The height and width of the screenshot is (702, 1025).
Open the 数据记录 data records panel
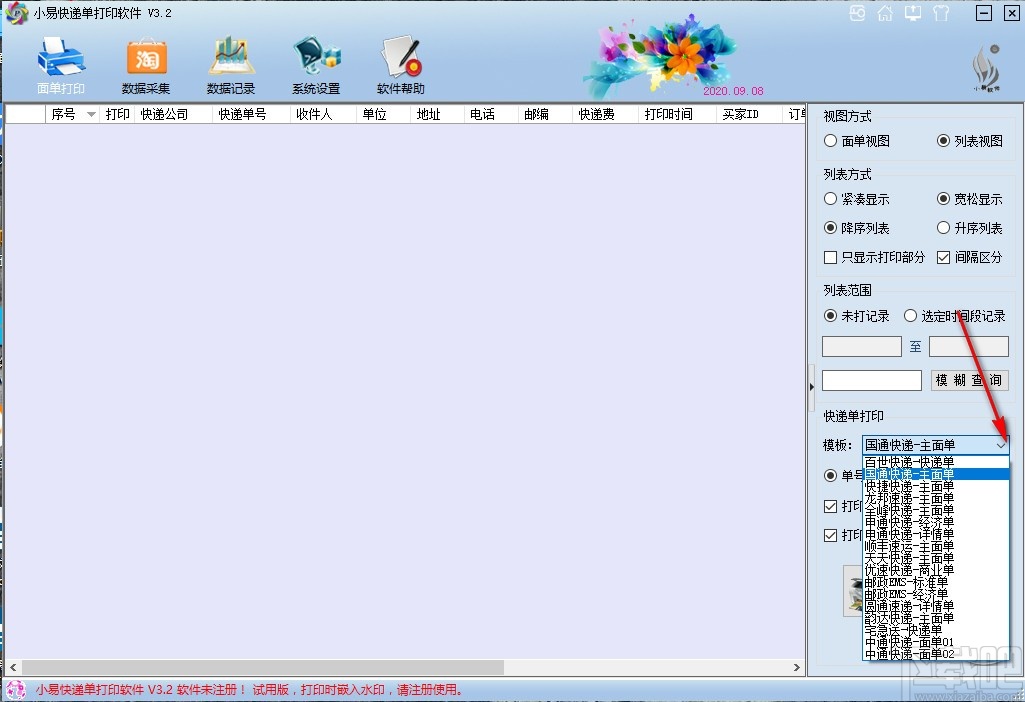click(231, 62)
